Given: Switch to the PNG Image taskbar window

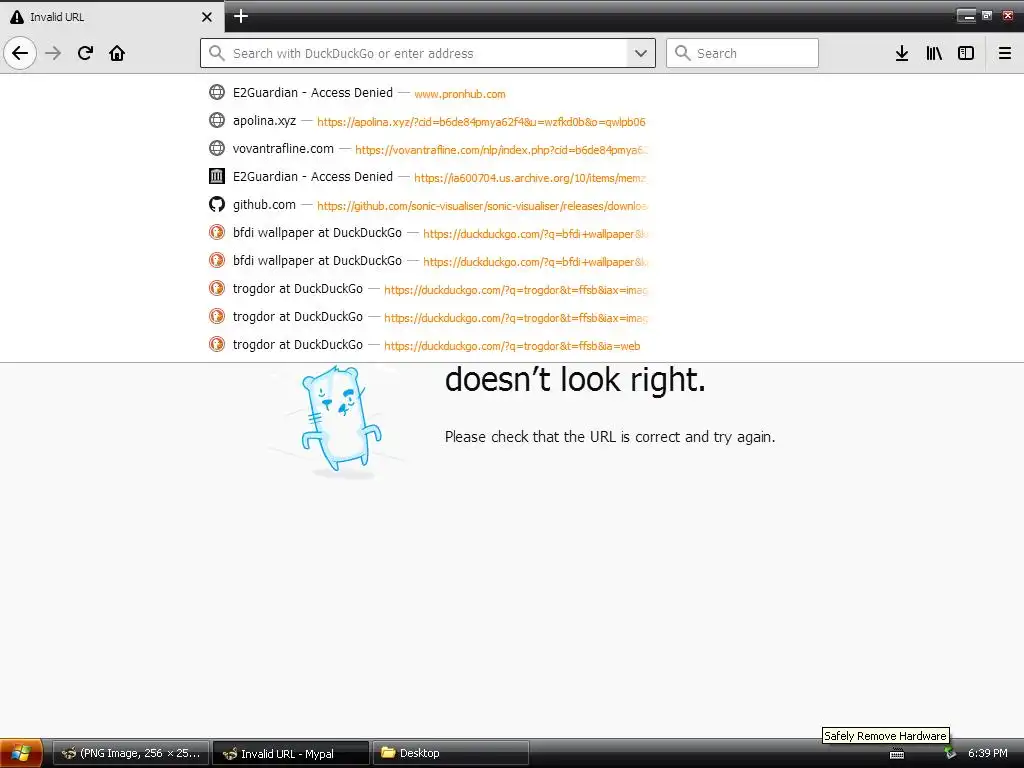Looking at the screenshot, I should 131,753.
